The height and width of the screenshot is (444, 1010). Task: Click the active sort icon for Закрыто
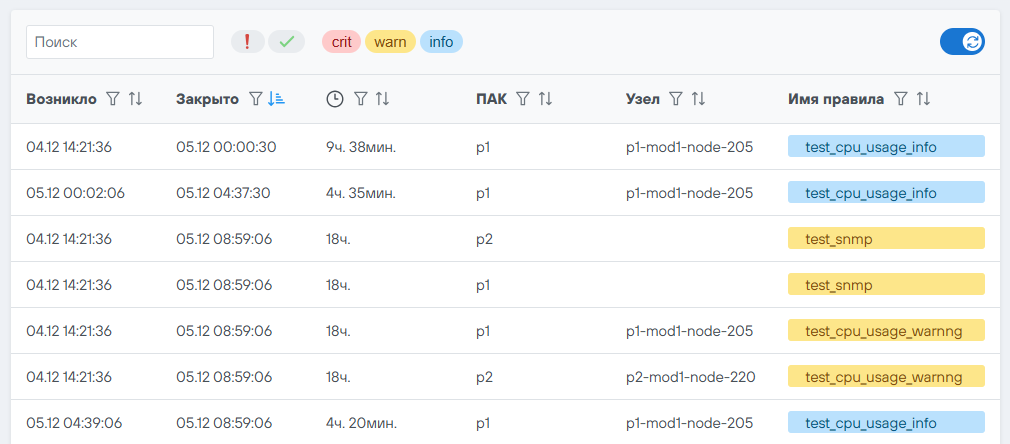(x=277, y=99)
